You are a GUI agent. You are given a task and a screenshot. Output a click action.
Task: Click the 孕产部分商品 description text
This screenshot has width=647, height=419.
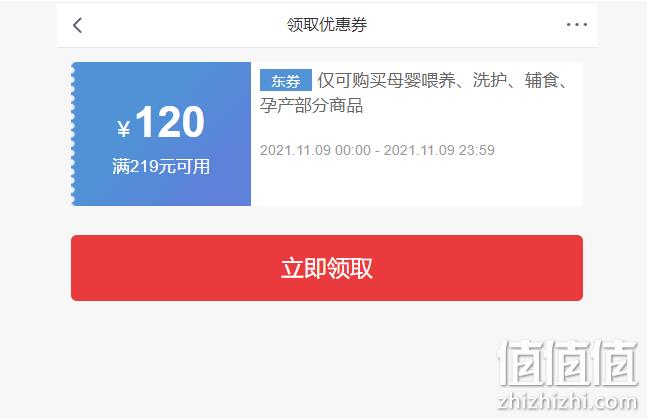(312, 105)
